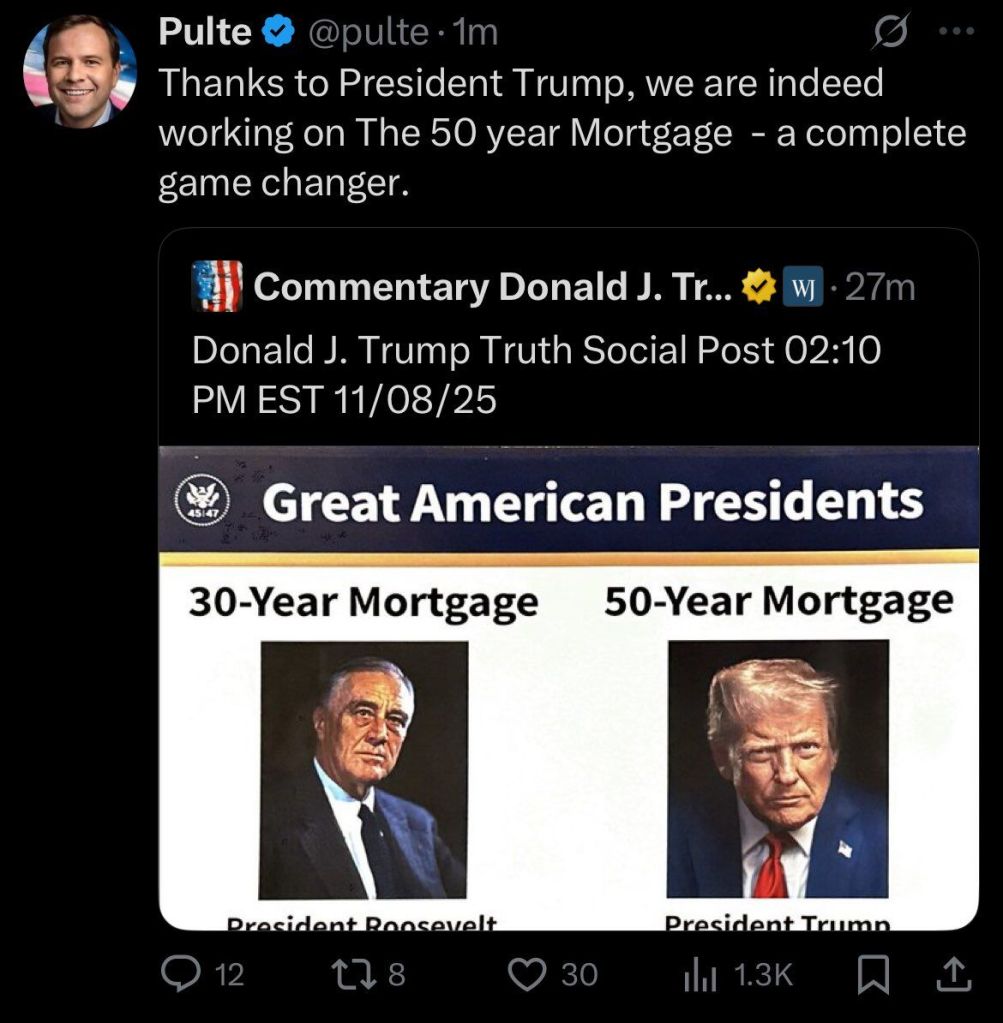Viewport: 1003px width, 1023px height.
Task: Repost this Pulte tweet
Action: [x=358, y=974]
